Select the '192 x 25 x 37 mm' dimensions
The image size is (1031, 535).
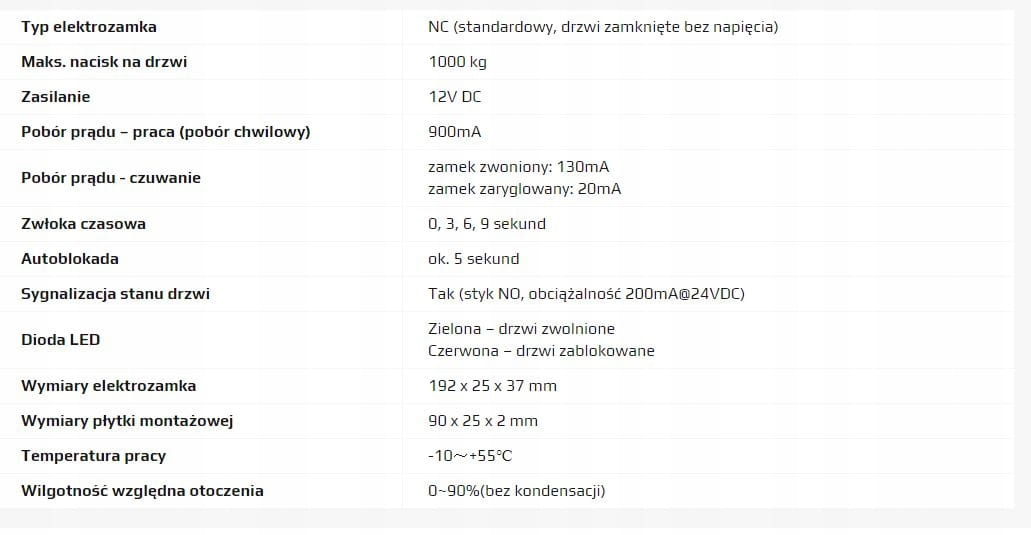coord(492,386)
